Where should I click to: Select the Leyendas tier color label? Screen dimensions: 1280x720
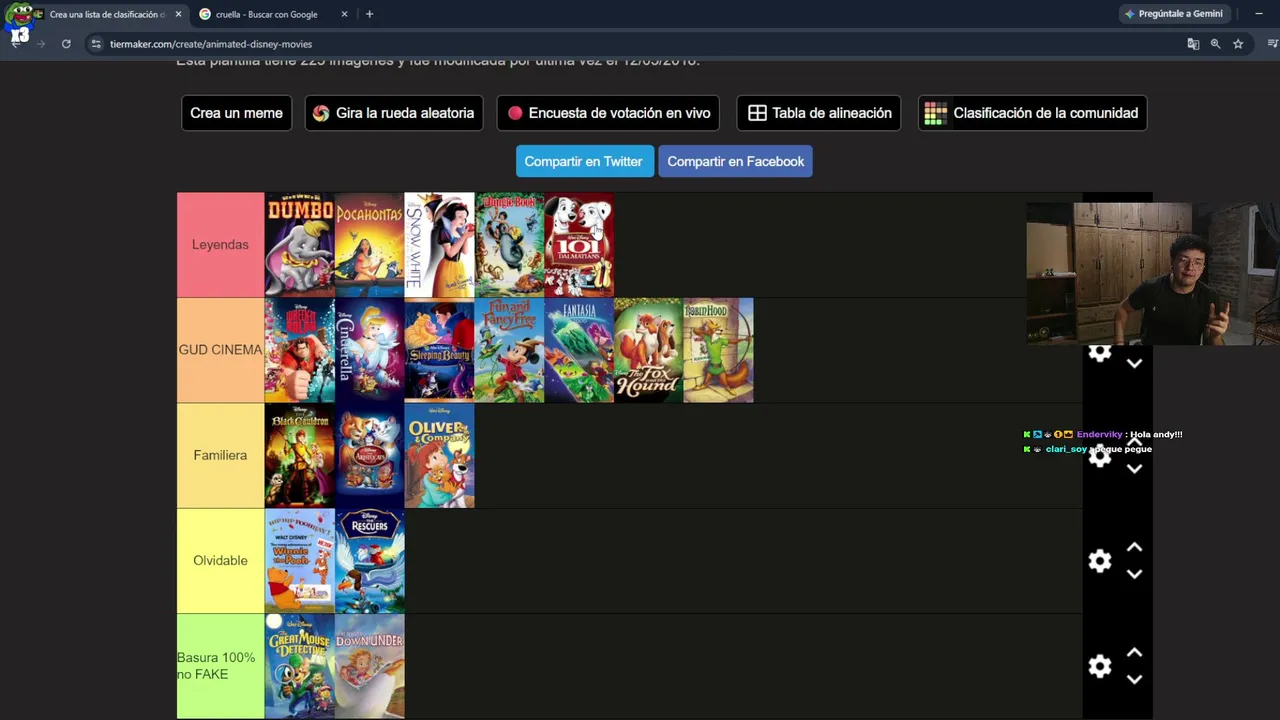point(220,245)
